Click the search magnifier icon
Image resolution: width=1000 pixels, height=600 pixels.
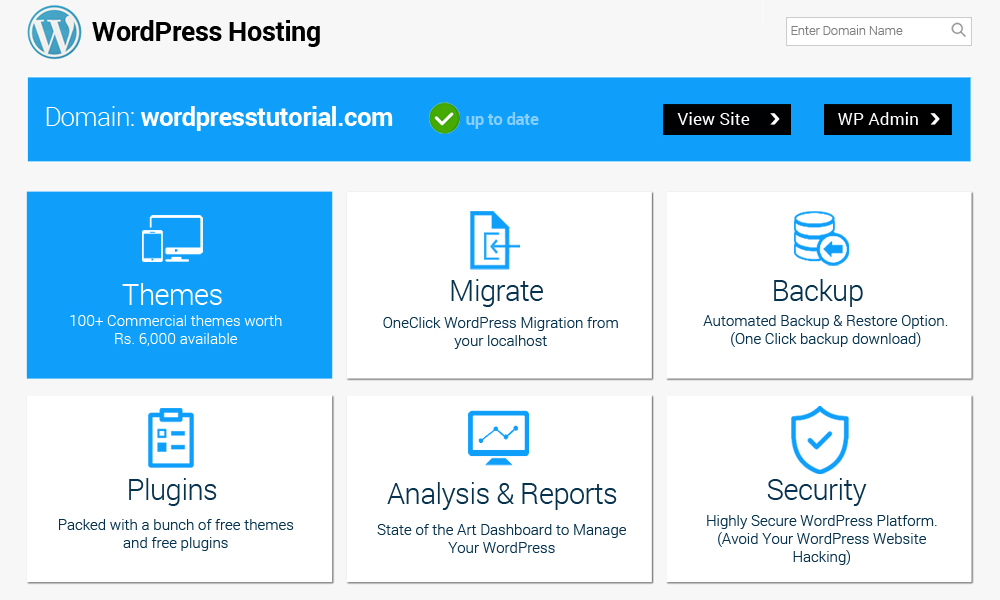pyautogui.click(x=958, y=31)
